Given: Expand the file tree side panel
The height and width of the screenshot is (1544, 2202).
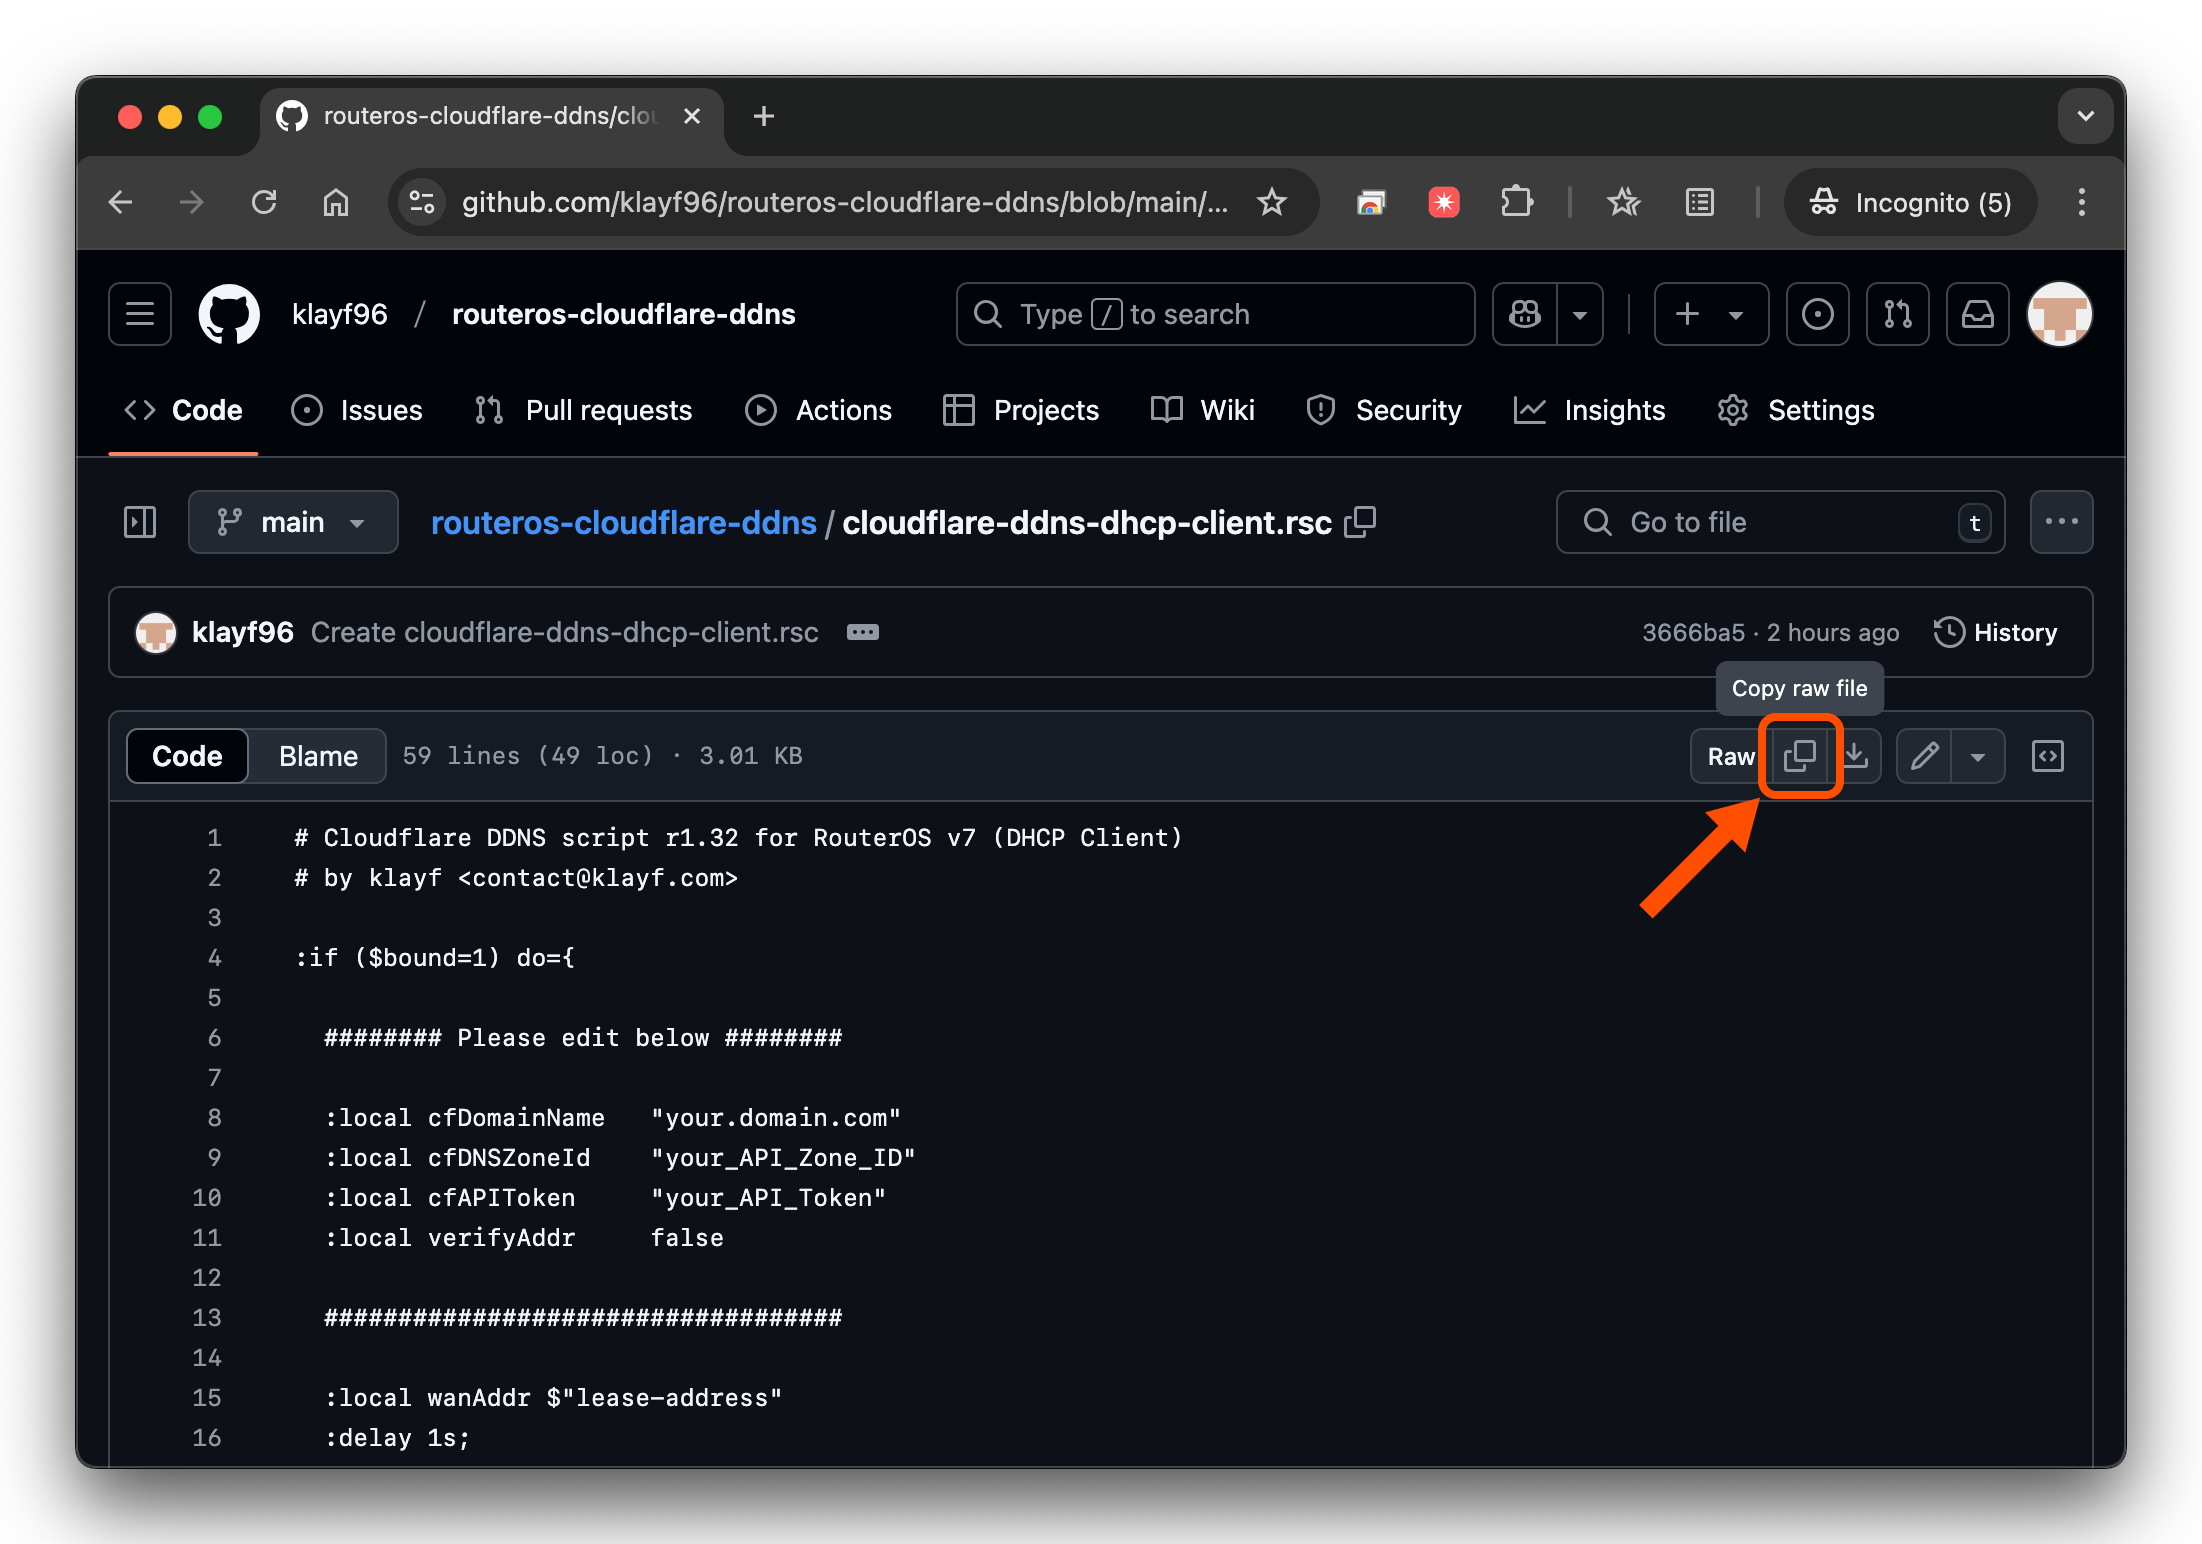Looking at the screenshot, I should [x=140, y=522].
